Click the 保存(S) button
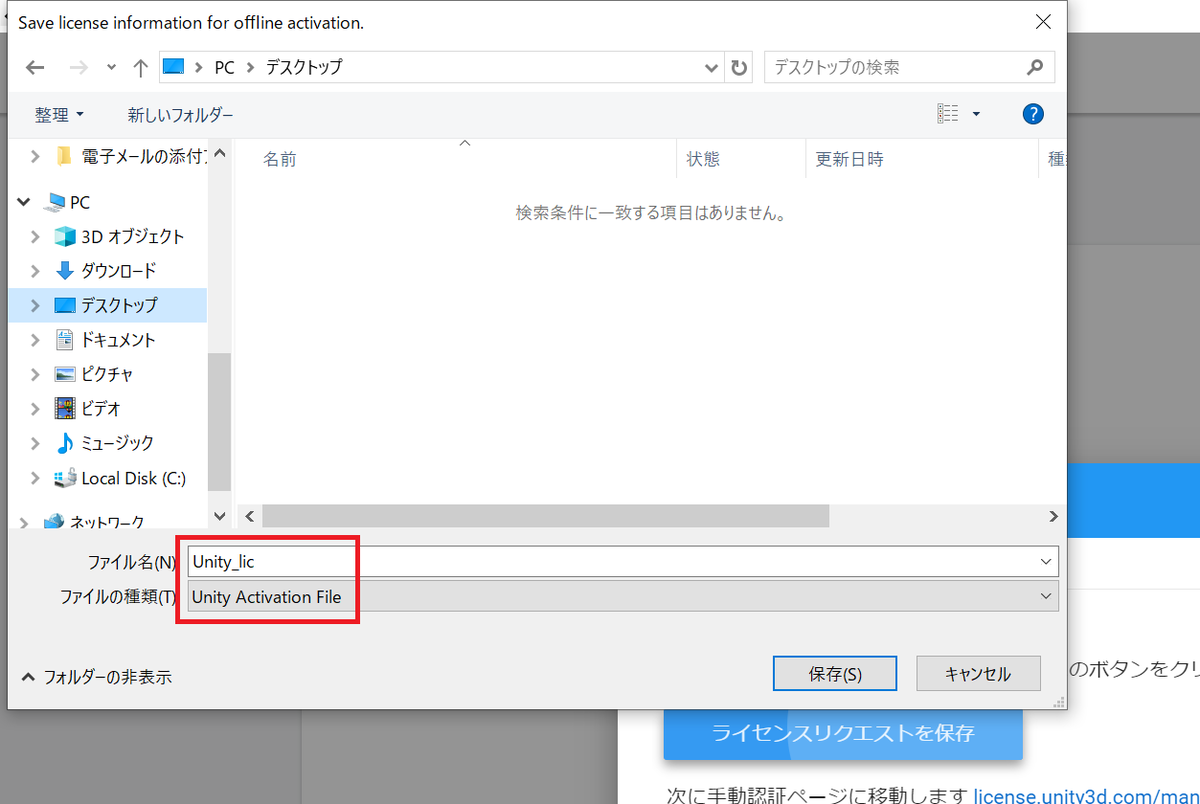 (834, 673)
